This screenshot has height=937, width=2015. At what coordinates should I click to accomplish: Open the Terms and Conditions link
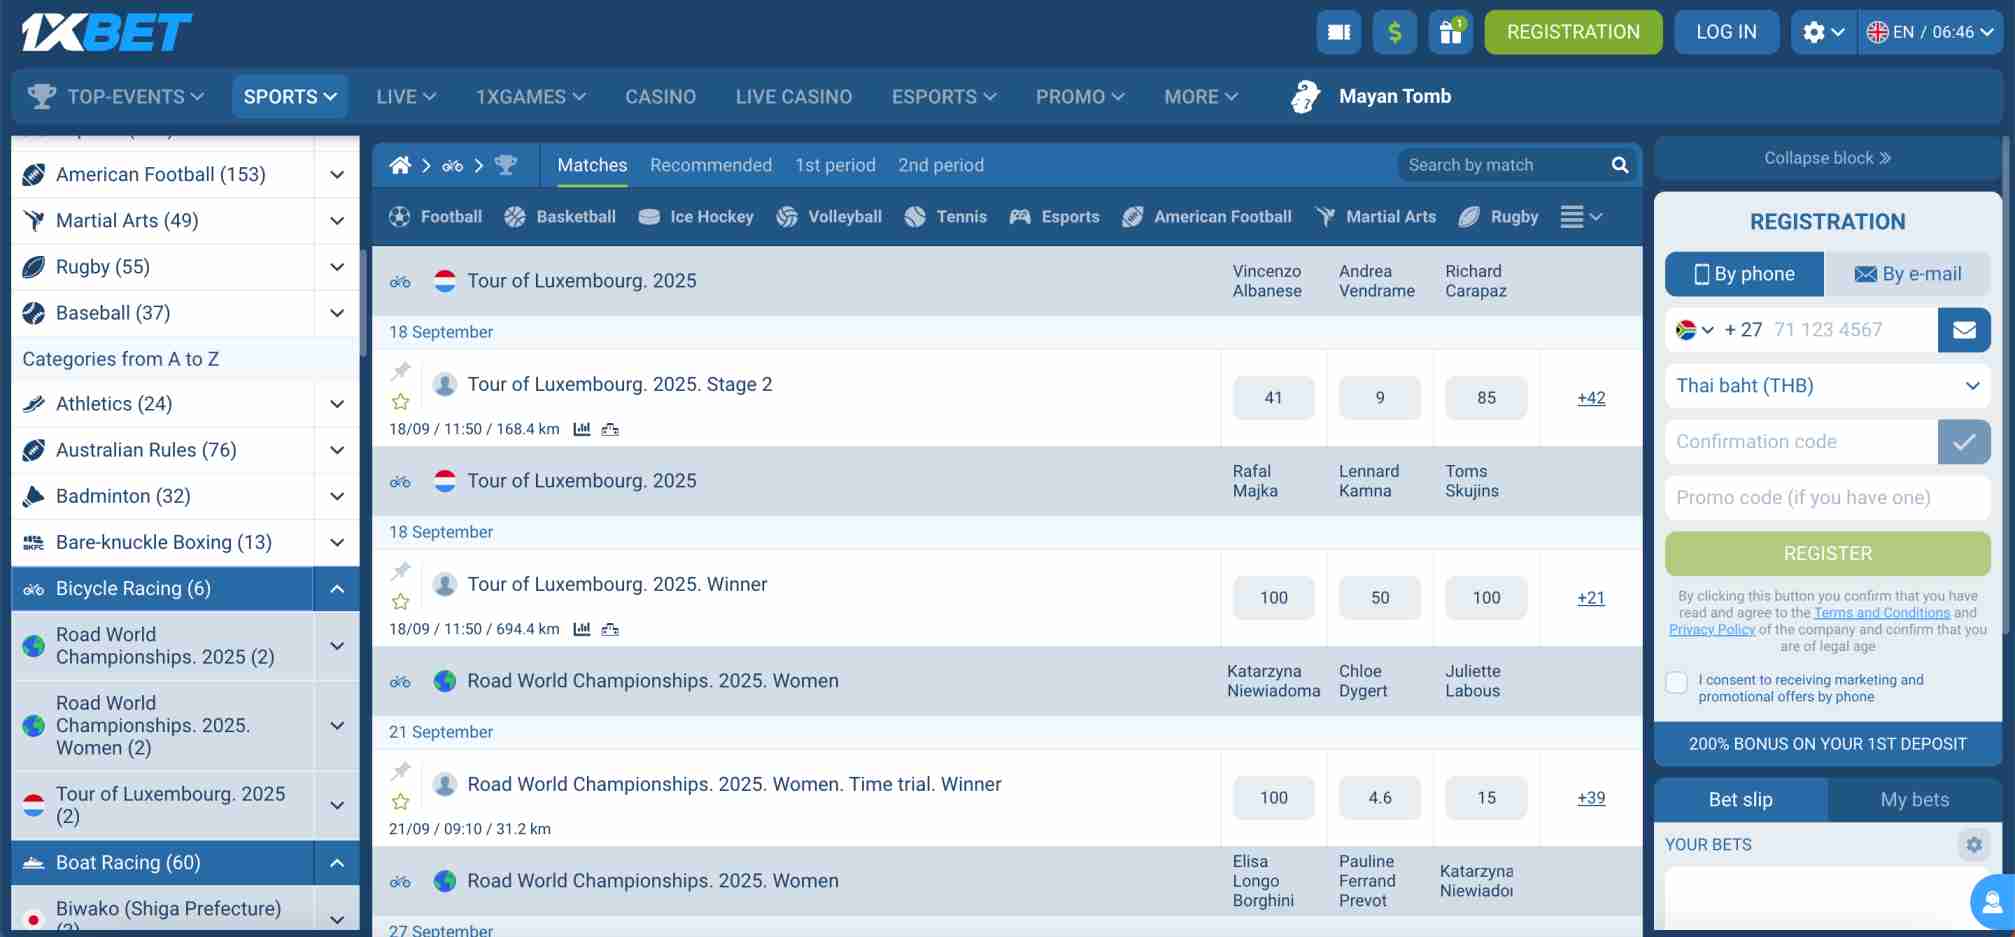click(x=1881, y=612)
